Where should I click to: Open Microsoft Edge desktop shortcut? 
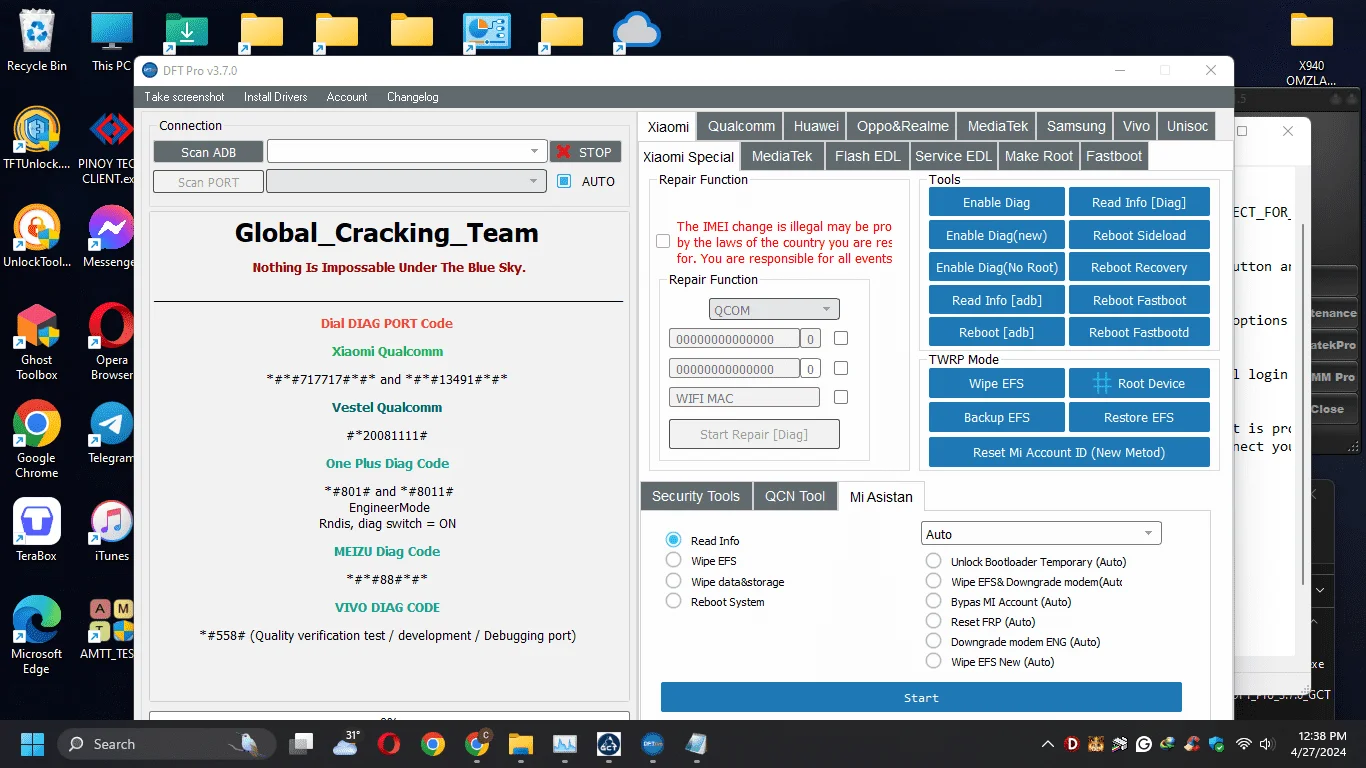point(37,636)
